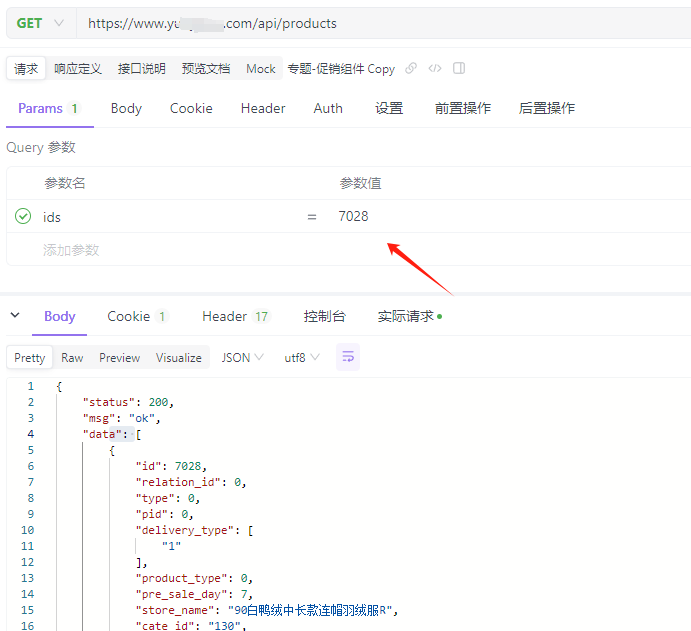Click the Query 参数 heading

click(x=41, y=147)
